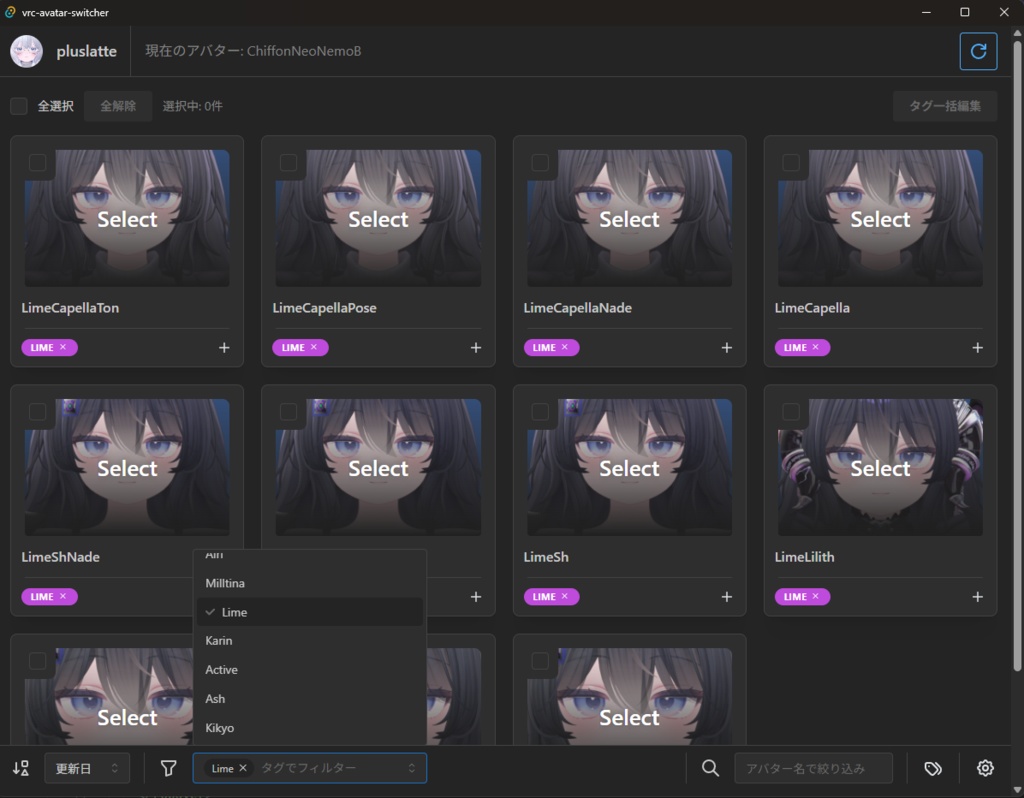Open settings via the gear icon
This screenshot has width=1024, height=798.
tap(985, 767)
